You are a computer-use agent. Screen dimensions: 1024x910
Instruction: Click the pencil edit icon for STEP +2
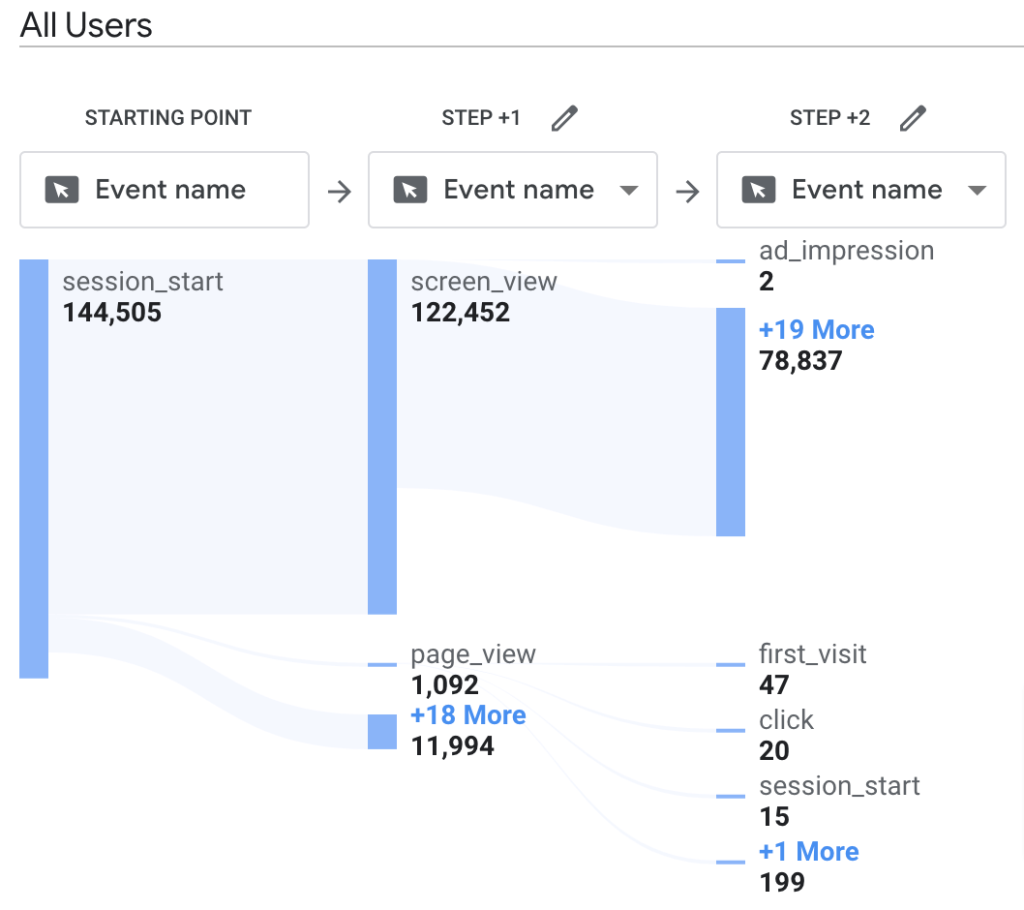click(913, 117)
